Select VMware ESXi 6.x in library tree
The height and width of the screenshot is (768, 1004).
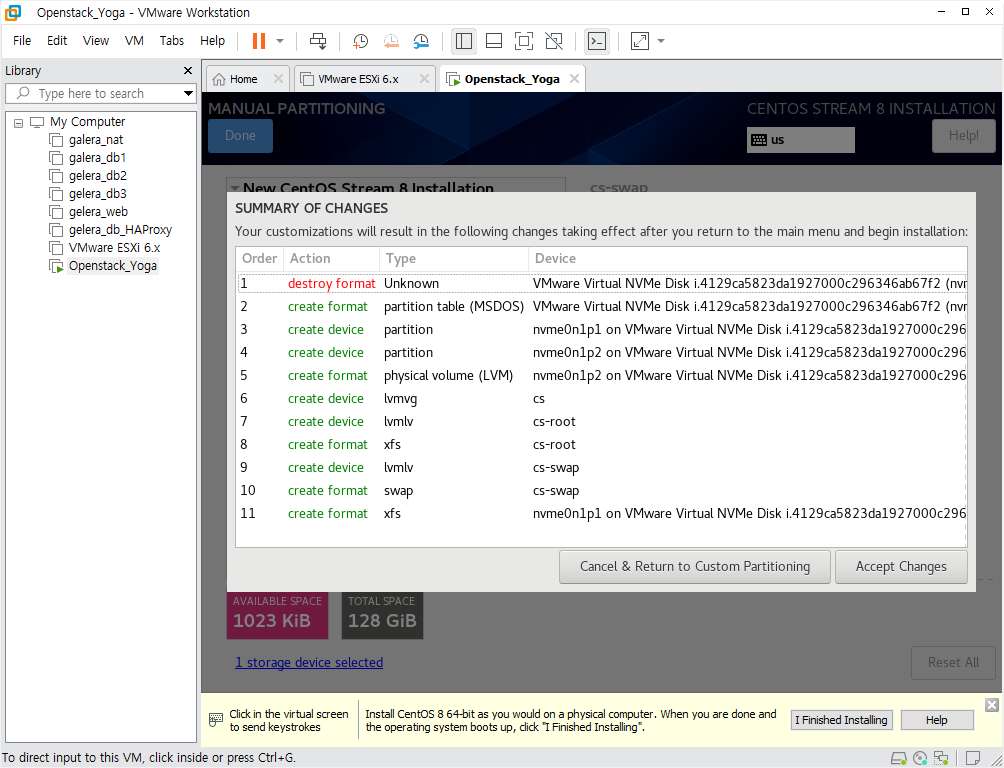[x=114, y=247]
